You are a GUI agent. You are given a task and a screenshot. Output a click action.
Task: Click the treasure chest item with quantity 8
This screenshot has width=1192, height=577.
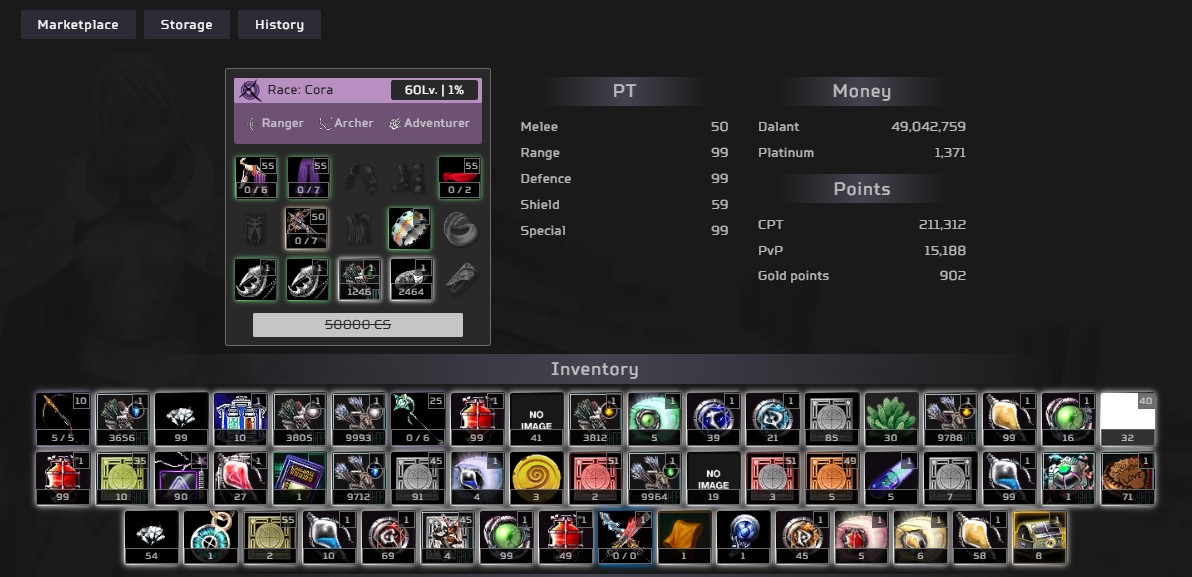1039,536
